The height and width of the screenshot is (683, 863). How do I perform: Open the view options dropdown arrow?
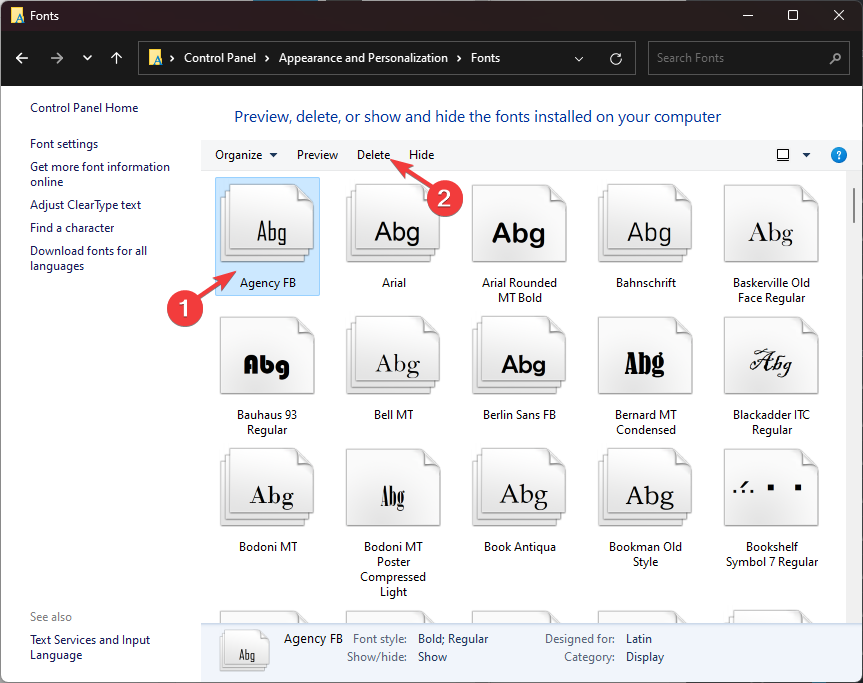806,155
